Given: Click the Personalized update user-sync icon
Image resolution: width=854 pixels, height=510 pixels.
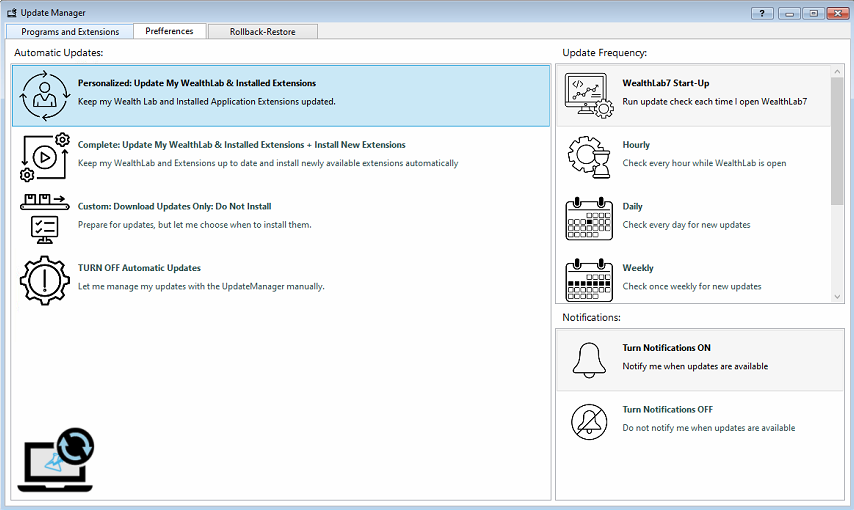Looking at the screenshot, I should 44,93.
